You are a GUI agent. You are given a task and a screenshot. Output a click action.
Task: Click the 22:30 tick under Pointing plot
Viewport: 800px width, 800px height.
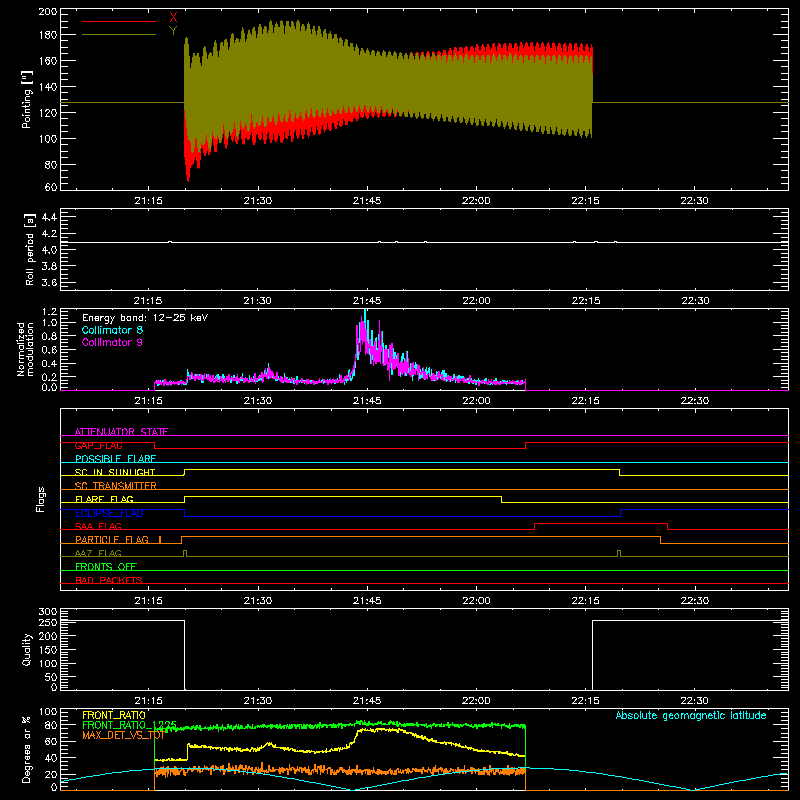[694, 201]
